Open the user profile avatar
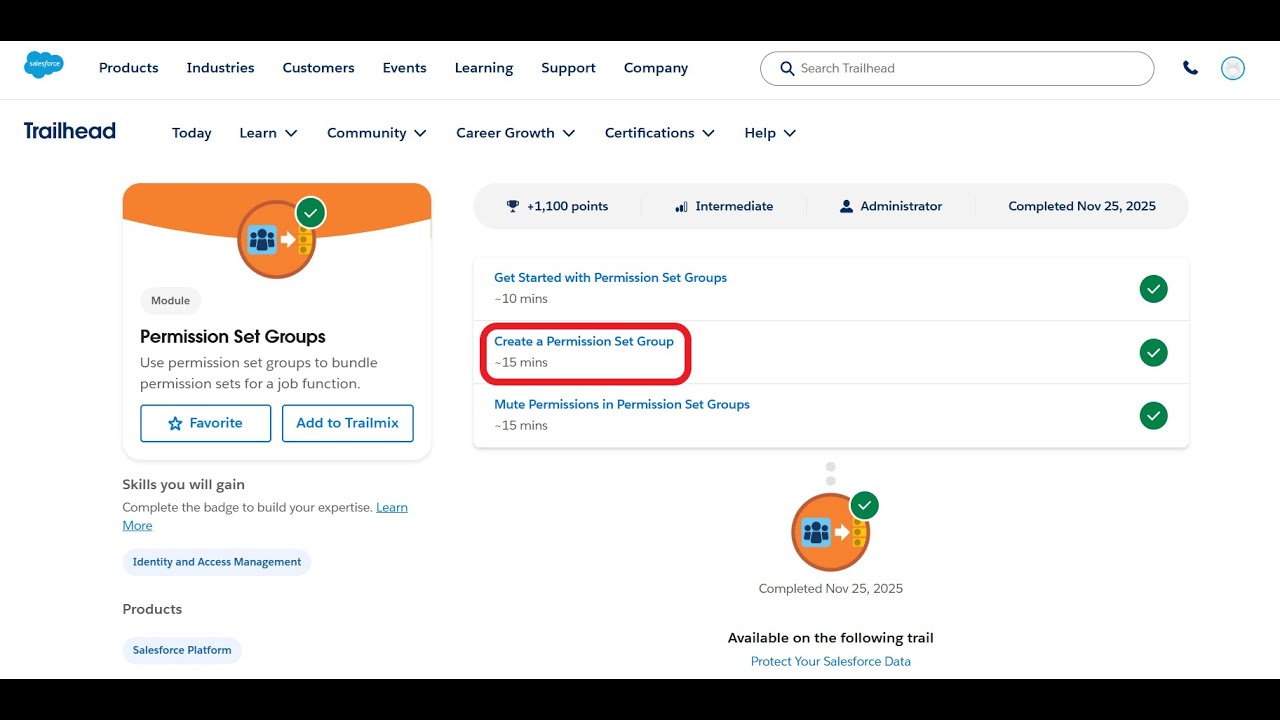 tap(1233, 68)
